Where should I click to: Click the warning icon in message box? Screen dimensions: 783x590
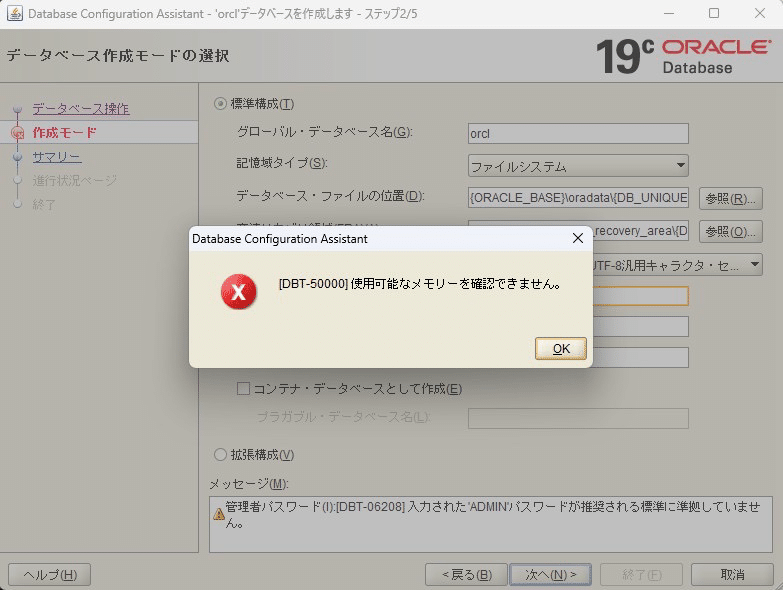pyautogui.click(x=218, y=514)
